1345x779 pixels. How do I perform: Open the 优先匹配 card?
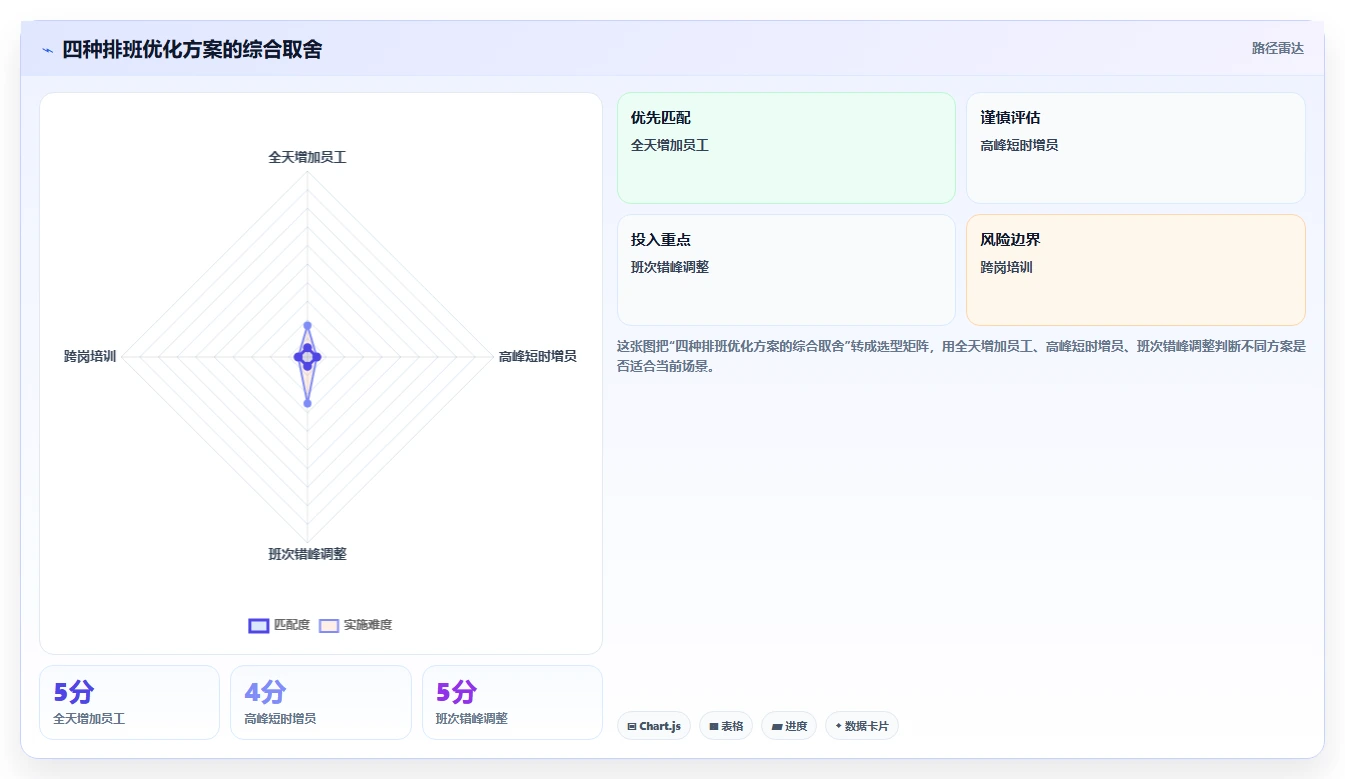786,148
